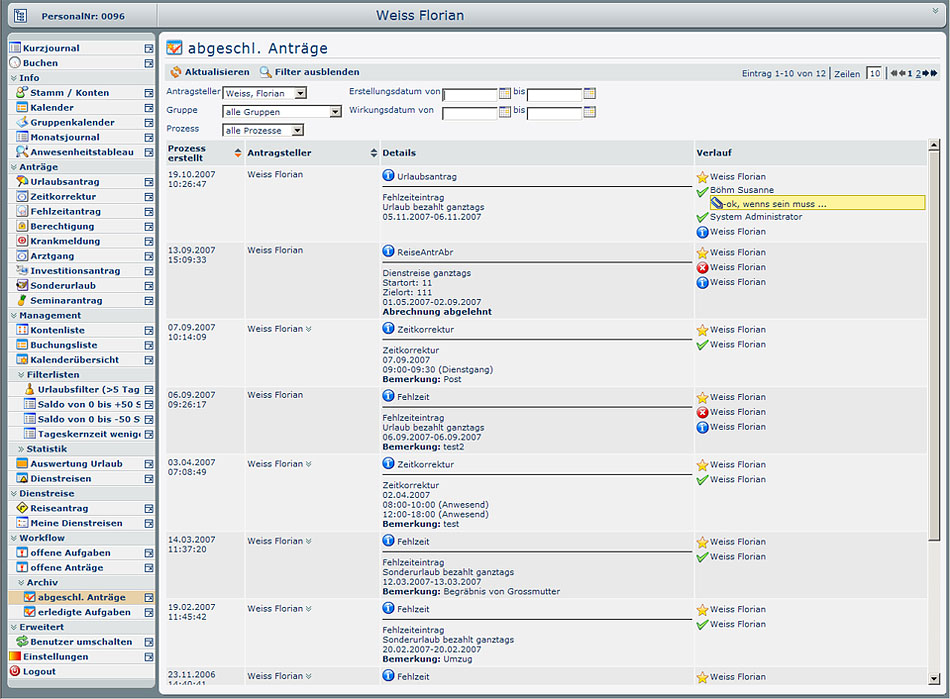Click new-window icon beside offene Aufgaben
Viewport: 950px width, 699px height.
[149, 553]
